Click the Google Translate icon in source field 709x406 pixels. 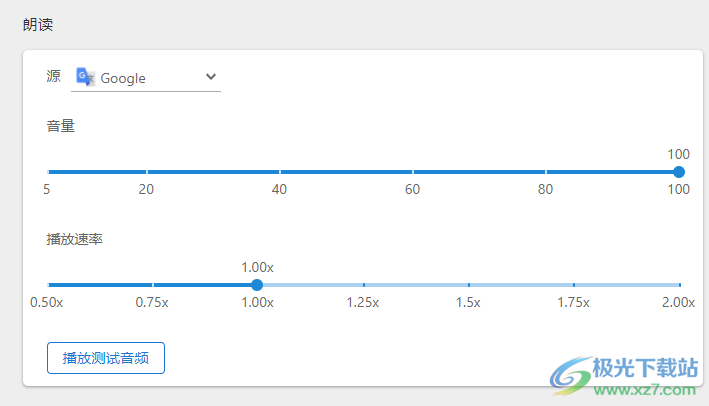pos(85,78)
